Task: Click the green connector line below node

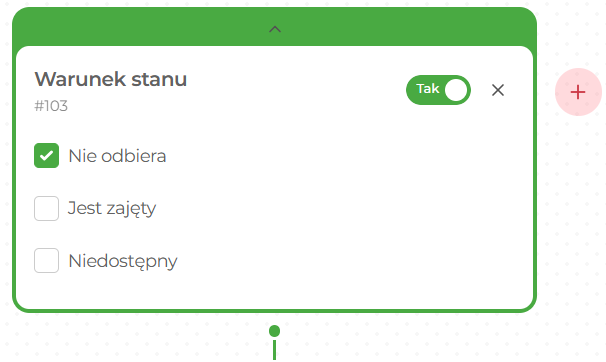Action: coord(274,350)
